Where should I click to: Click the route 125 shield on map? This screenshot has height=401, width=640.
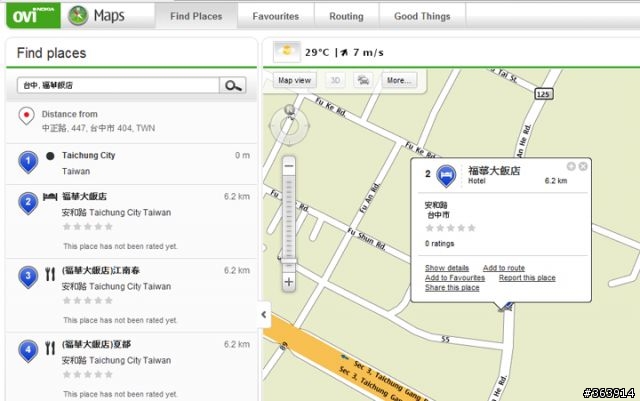pyautogui.click(x=543, y=94)
